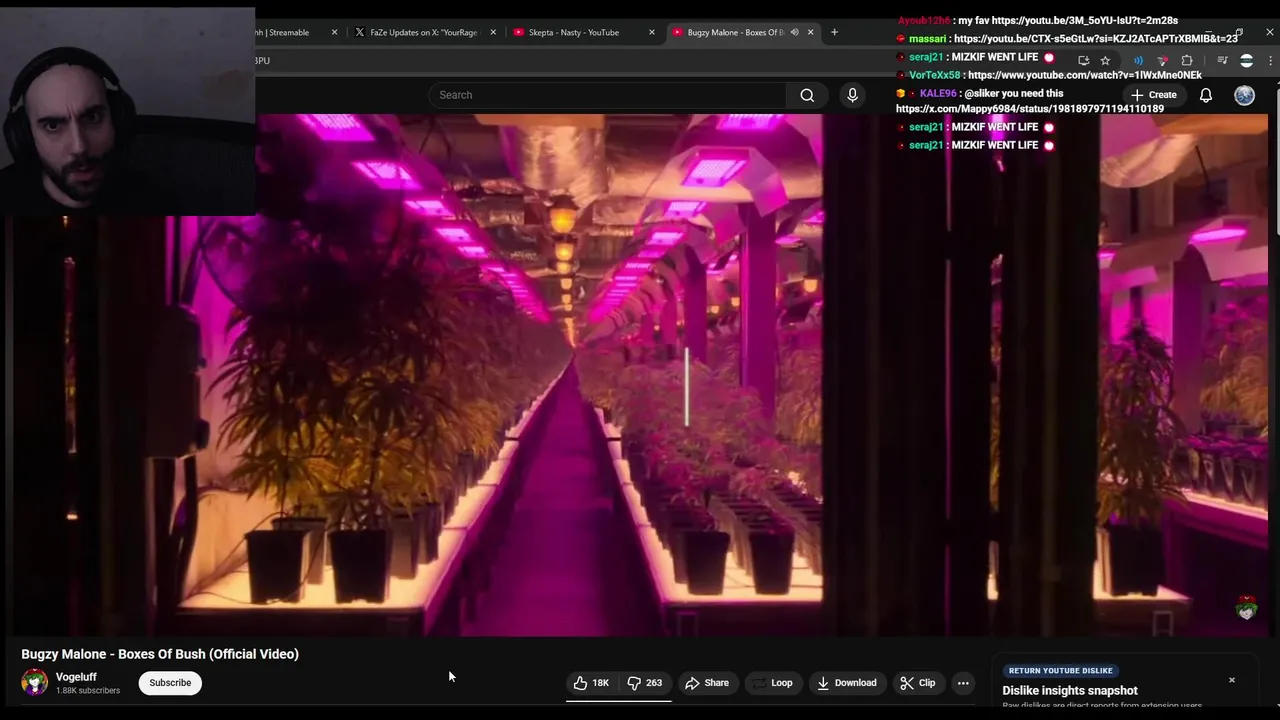Start voice search with the microphone icon
This screenshot has width=1280, height=720.
click(x=852, y=95)
